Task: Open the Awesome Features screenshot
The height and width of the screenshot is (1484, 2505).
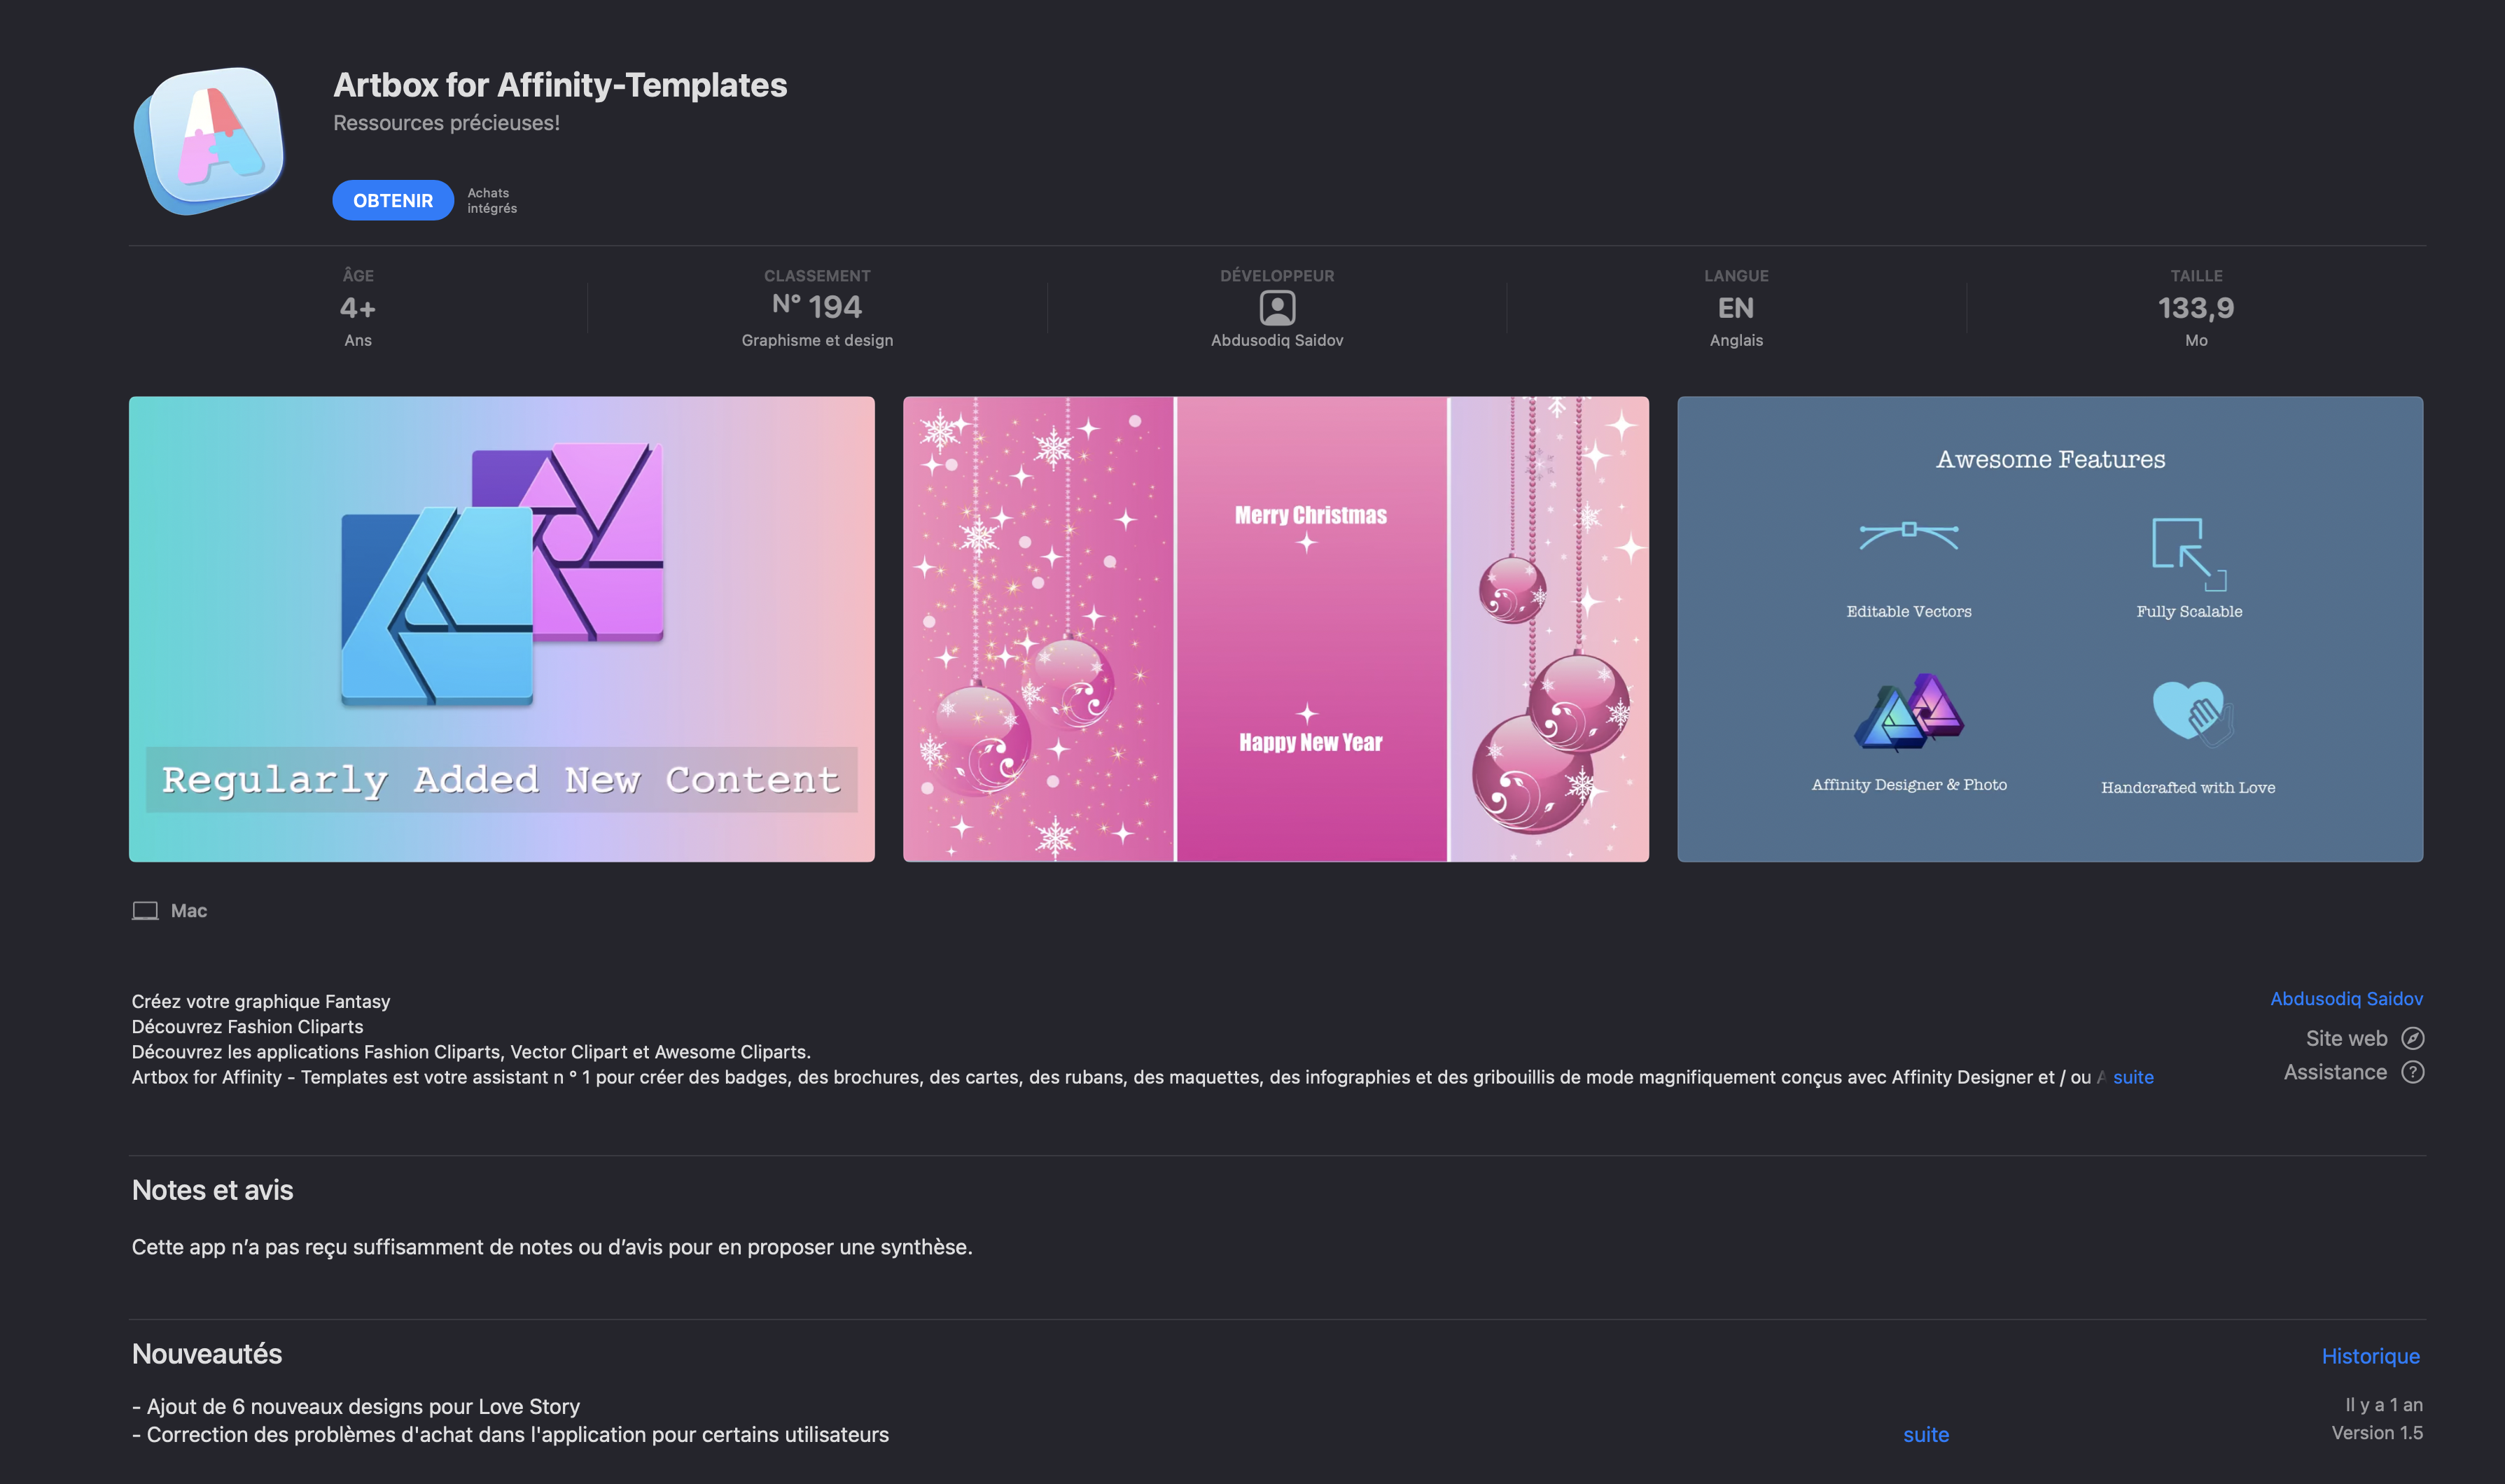Action: click(2050, 629)
